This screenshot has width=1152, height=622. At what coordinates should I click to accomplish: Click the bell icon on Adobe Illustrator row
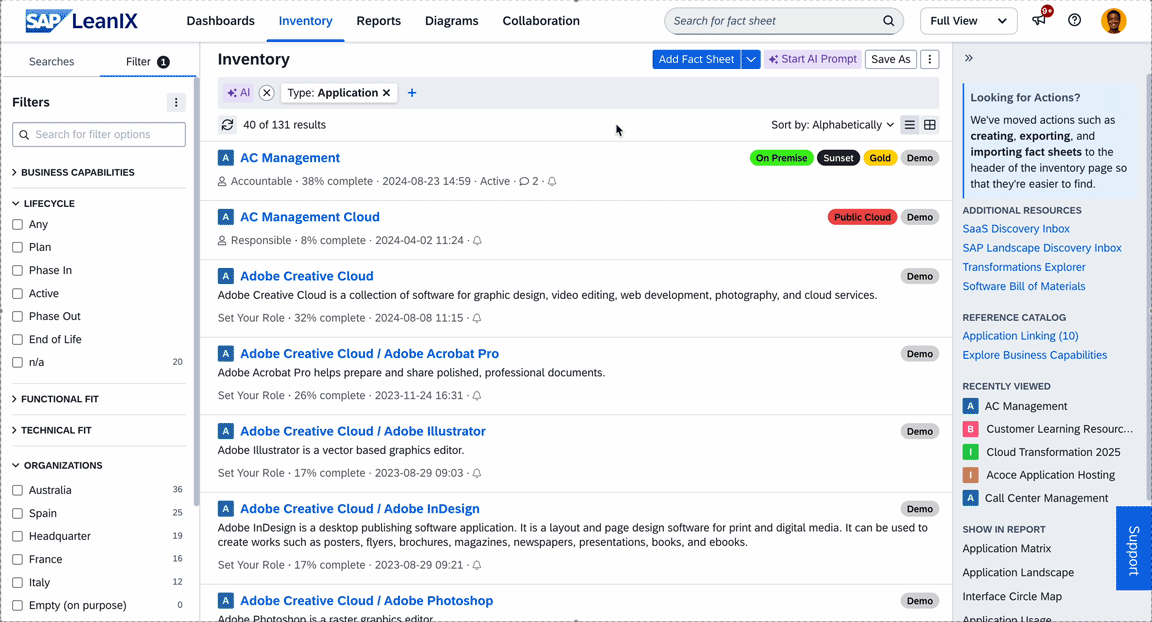coord(477,473)
